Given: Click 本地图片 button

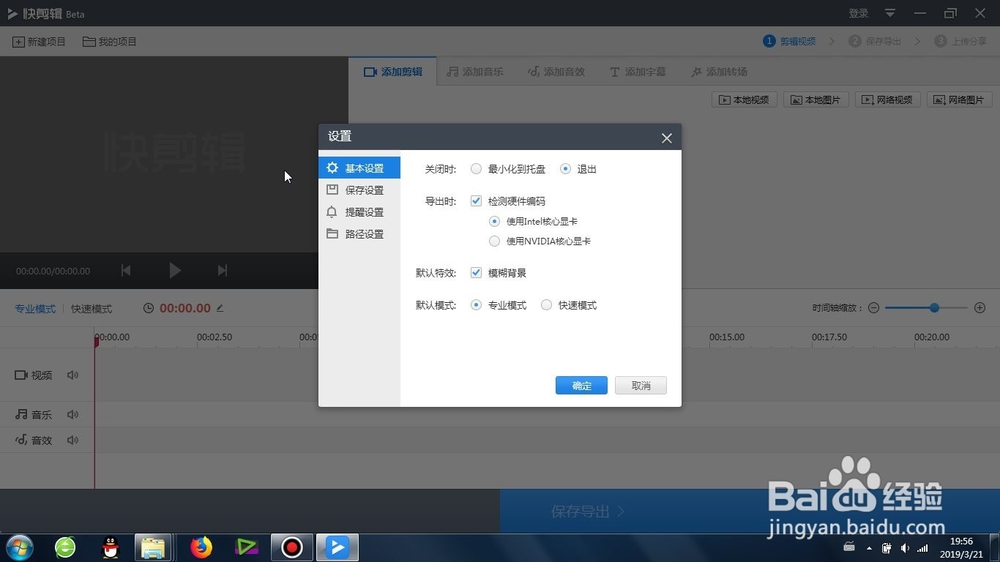Looking at the screenshot, I should click(816, 100).
